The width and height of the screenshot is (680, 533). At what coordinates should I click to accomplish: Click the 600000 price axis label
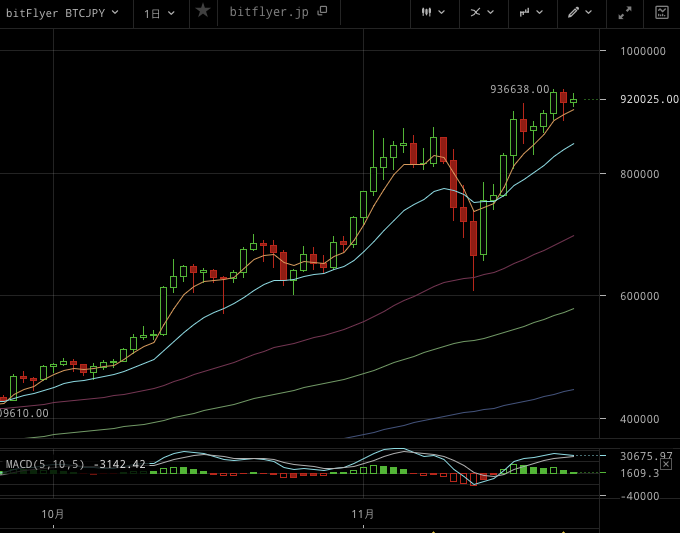640,296
